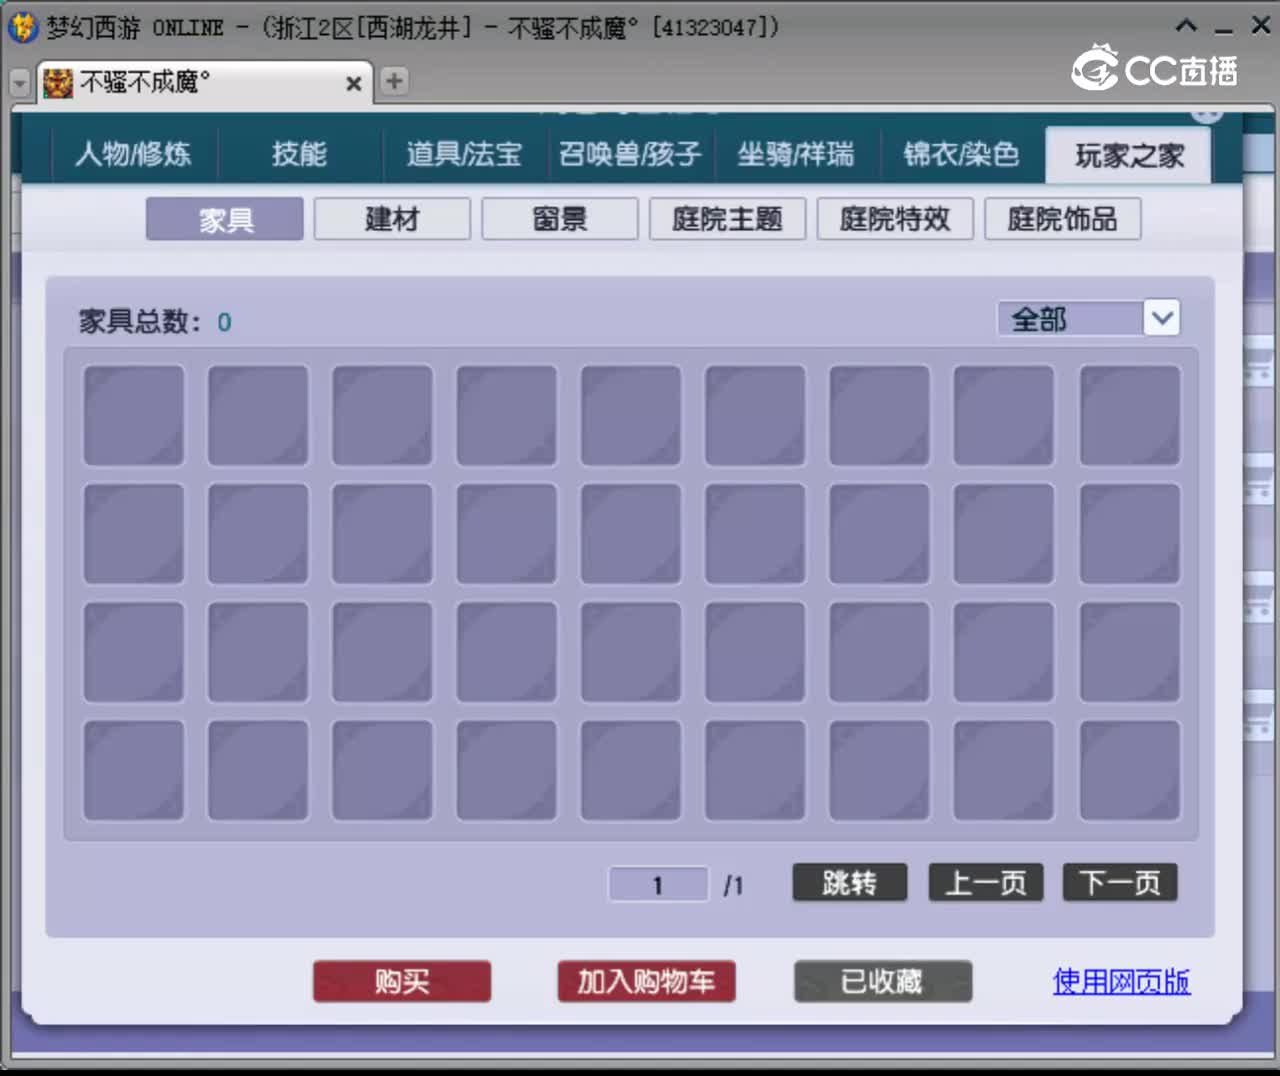The image size is (1280, 1076).
Task: Choose the 家具 sub-category
Action: (x=225, y=219)
